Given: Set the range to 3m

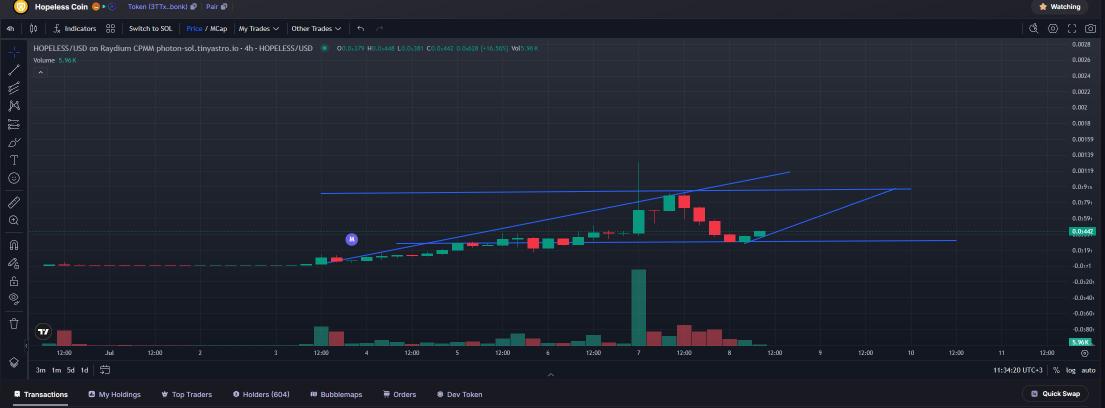Looking at the screenshot, I should pyautogui.click(x=41, y=370).
